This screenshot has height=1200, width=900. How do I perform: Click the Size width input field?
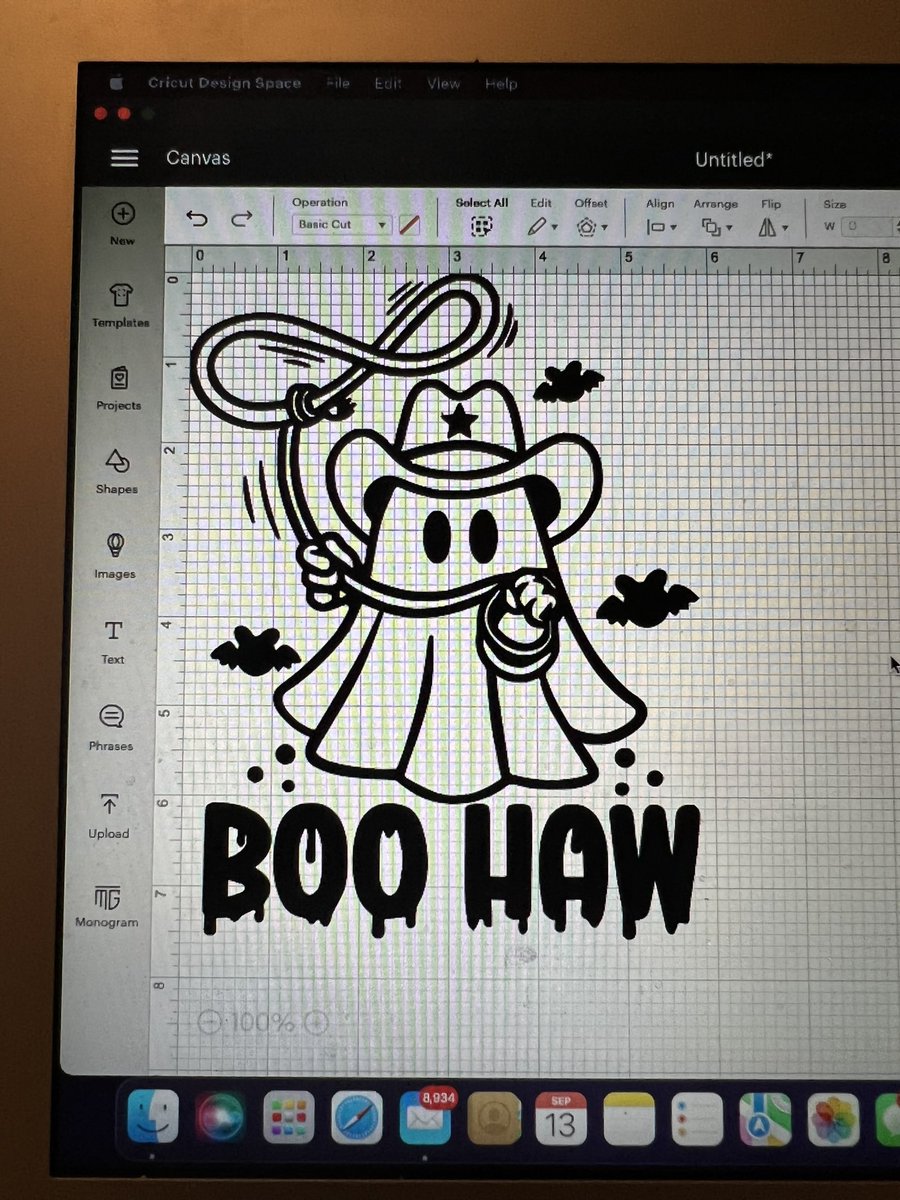(868, 227)
